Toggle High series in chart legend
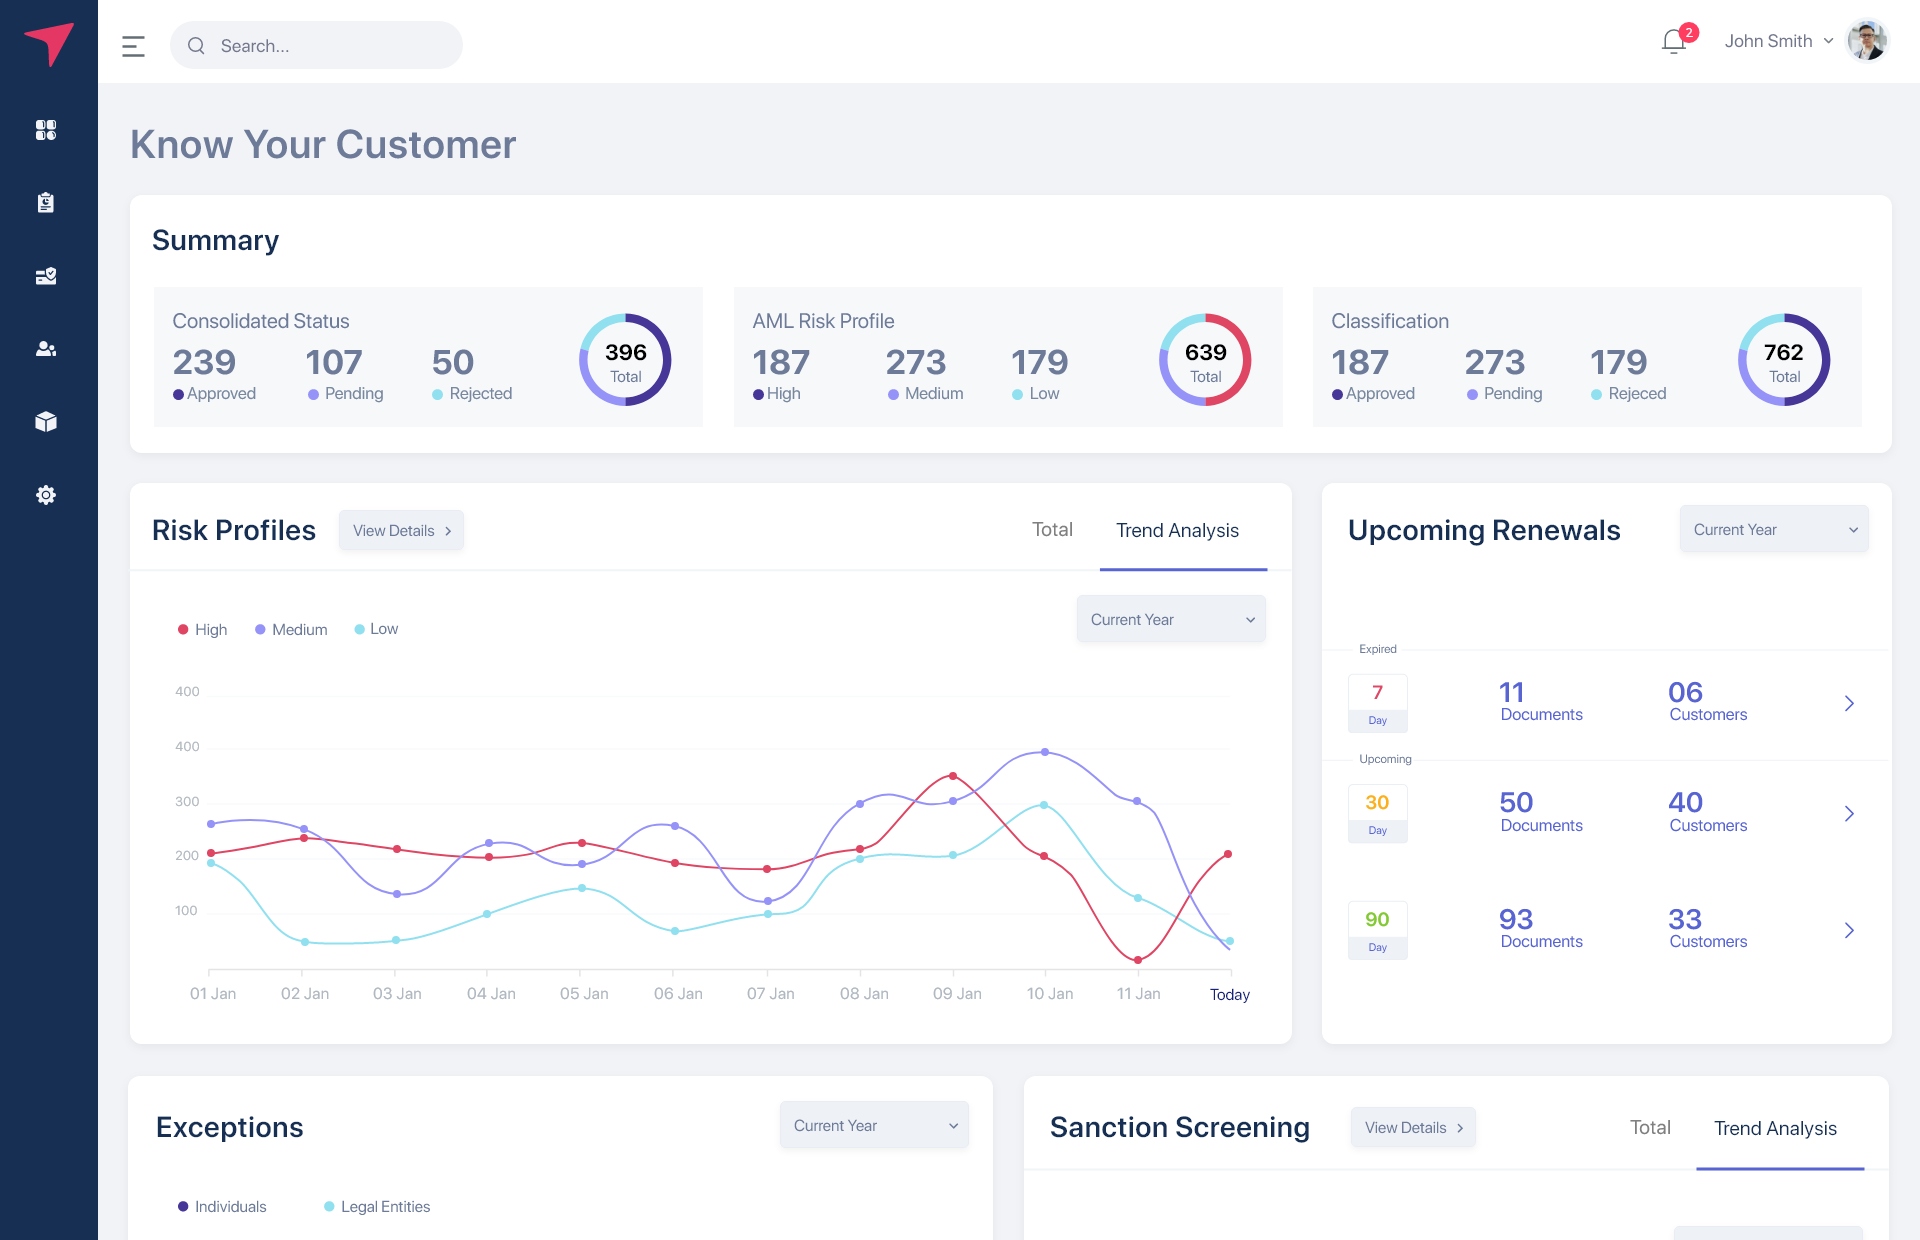This screenshot has width=1920, height=1240. [x=203, y=629]
